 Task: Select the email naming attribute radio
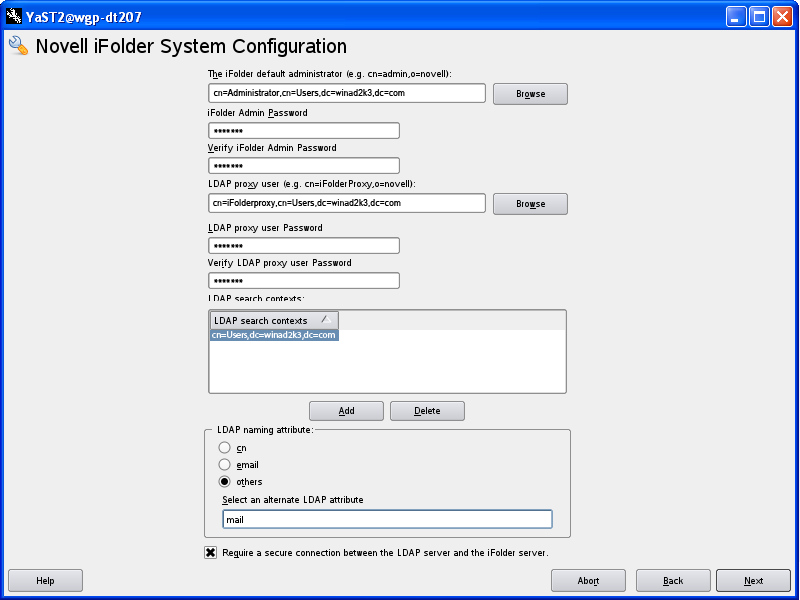pos(224,464)
